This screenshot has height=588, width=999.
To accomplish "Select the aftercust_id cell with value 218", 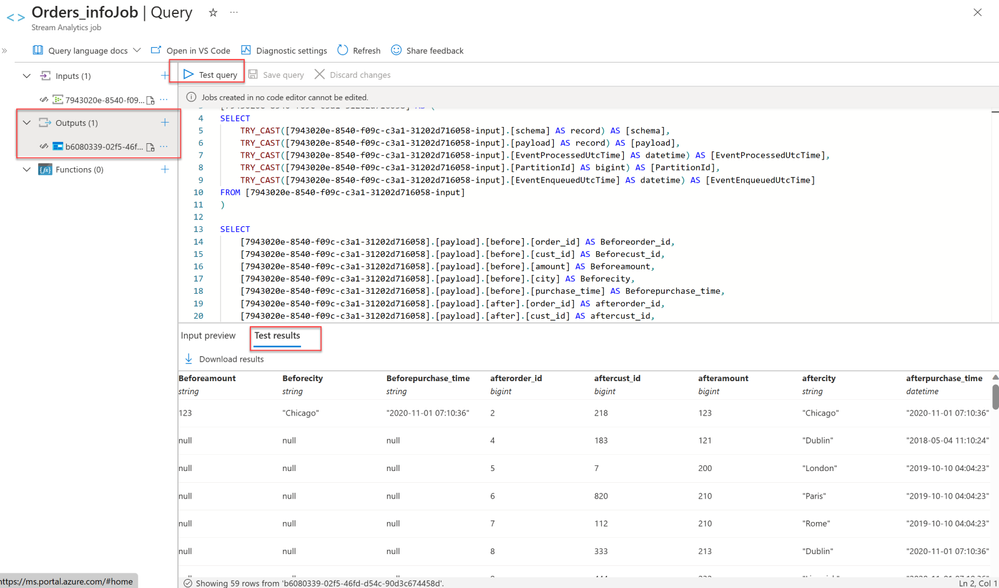I will (x=601, y=413).
